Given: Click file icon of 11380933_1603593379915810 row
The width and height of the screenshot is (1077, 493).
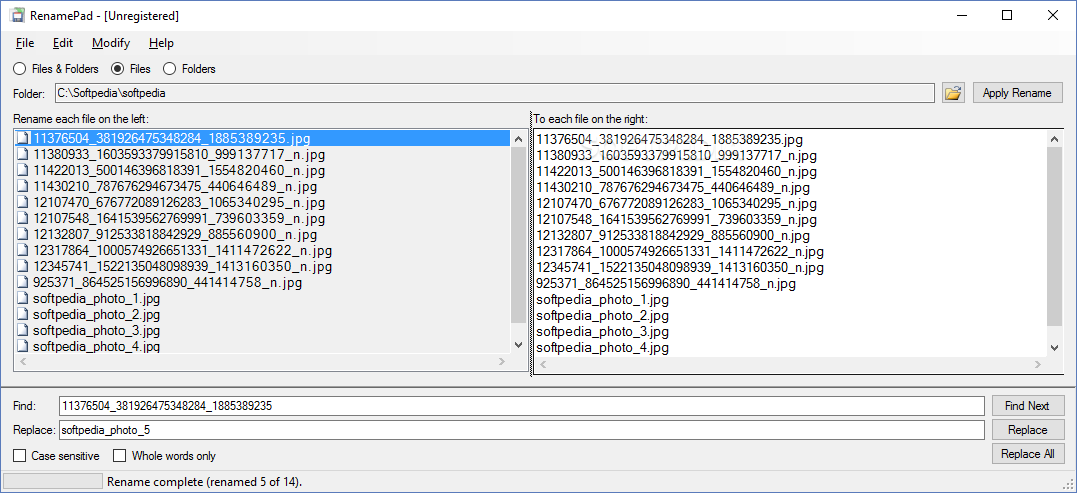Looking at the screenshot, I should (23, 154).
